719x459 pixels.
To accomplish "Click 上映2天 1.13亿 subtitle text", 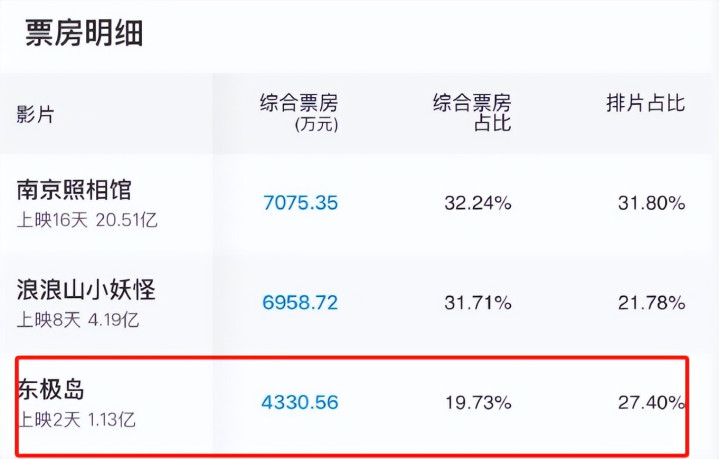I will 76,420.
